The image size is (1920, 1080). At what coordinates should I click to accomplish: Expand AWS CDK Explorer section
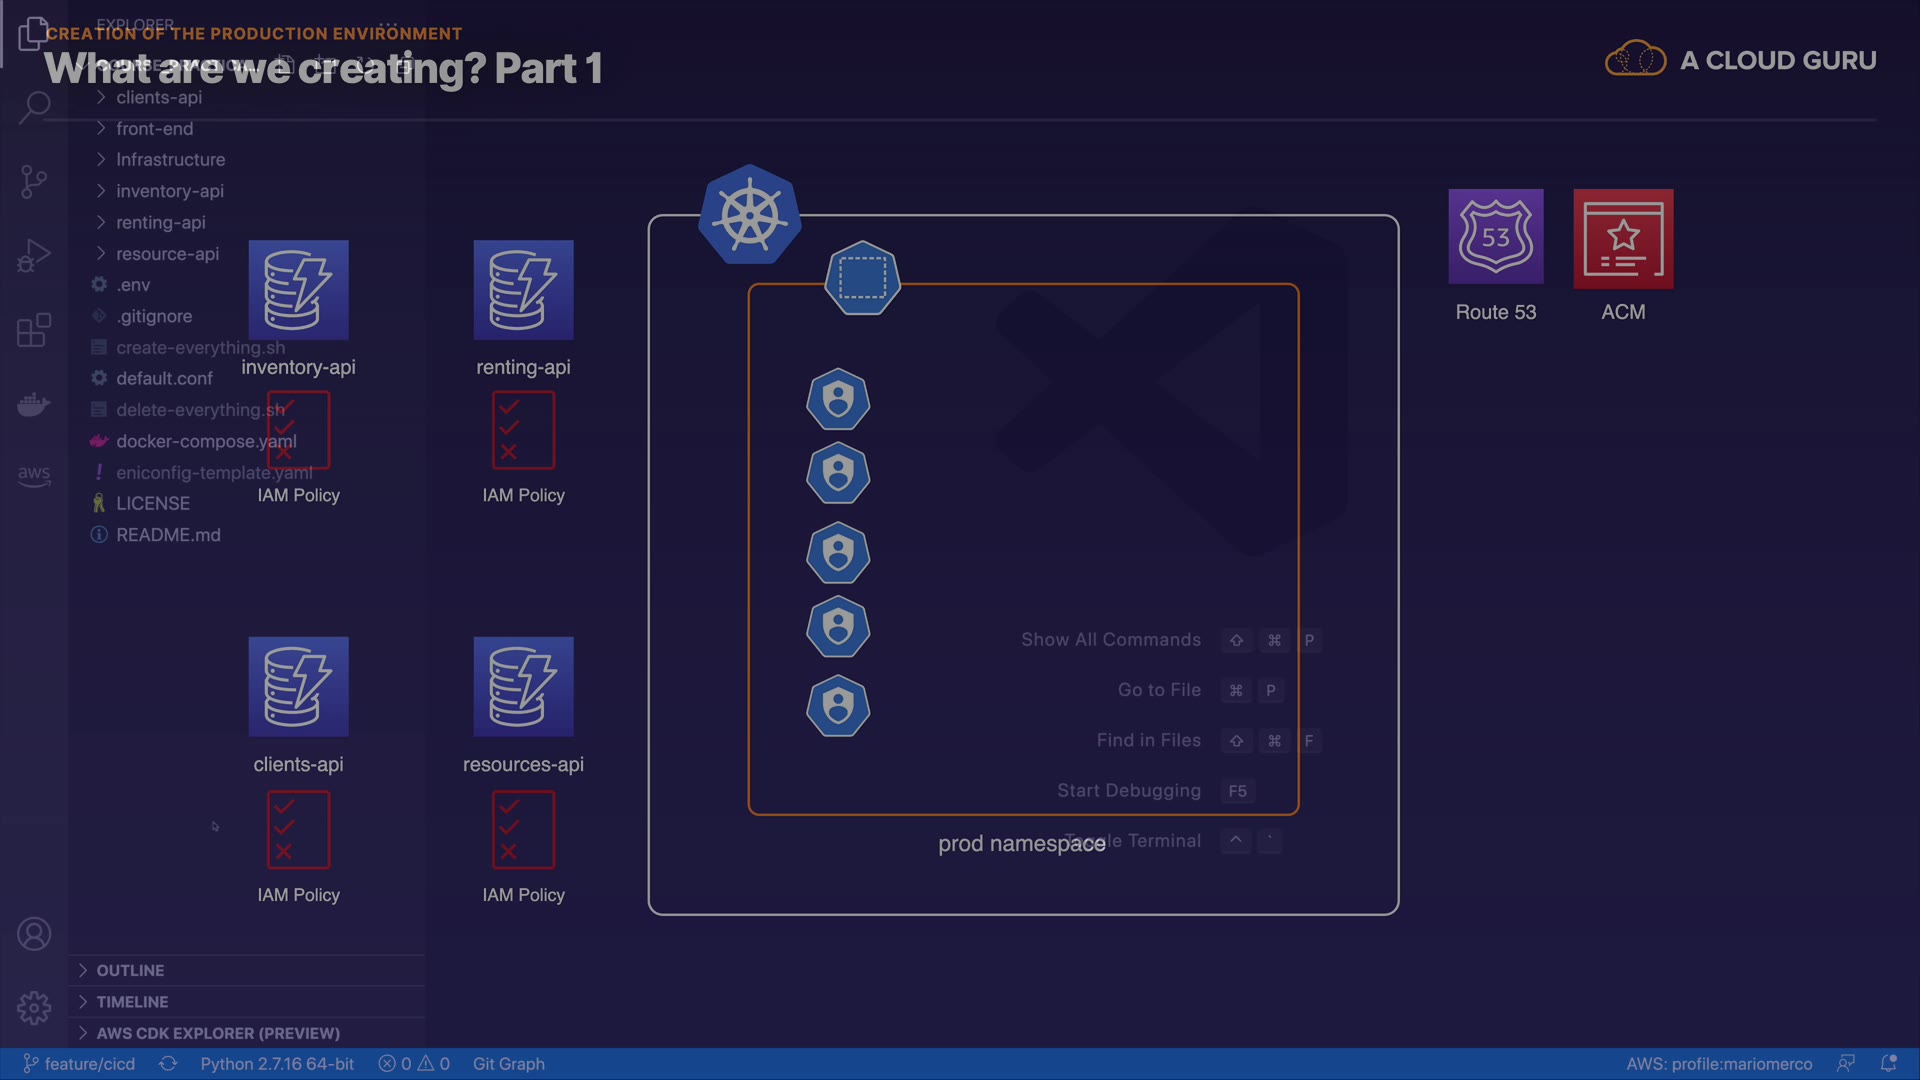pyautogui.click(x=217, y=1033)
